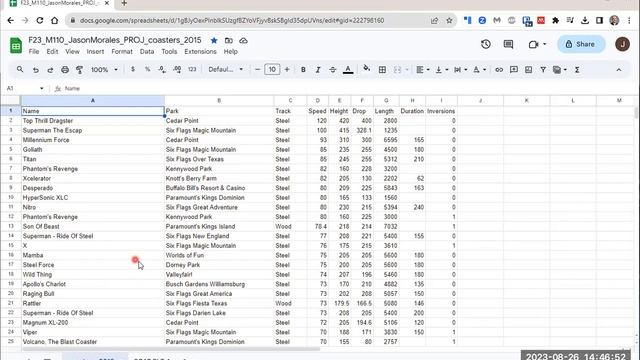Click the font size field

[272, 69]
